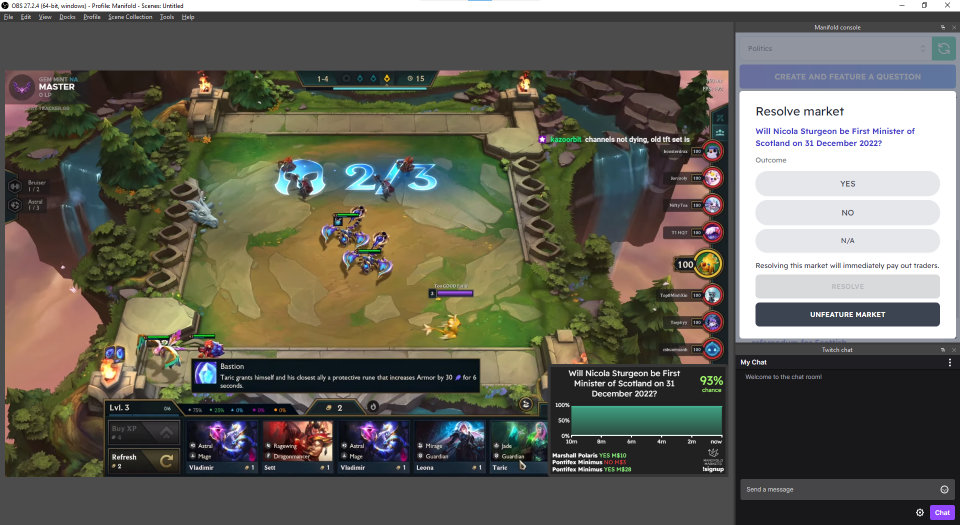Select the Astral trait icon
The image size is (960, 525).
[15, 205]
